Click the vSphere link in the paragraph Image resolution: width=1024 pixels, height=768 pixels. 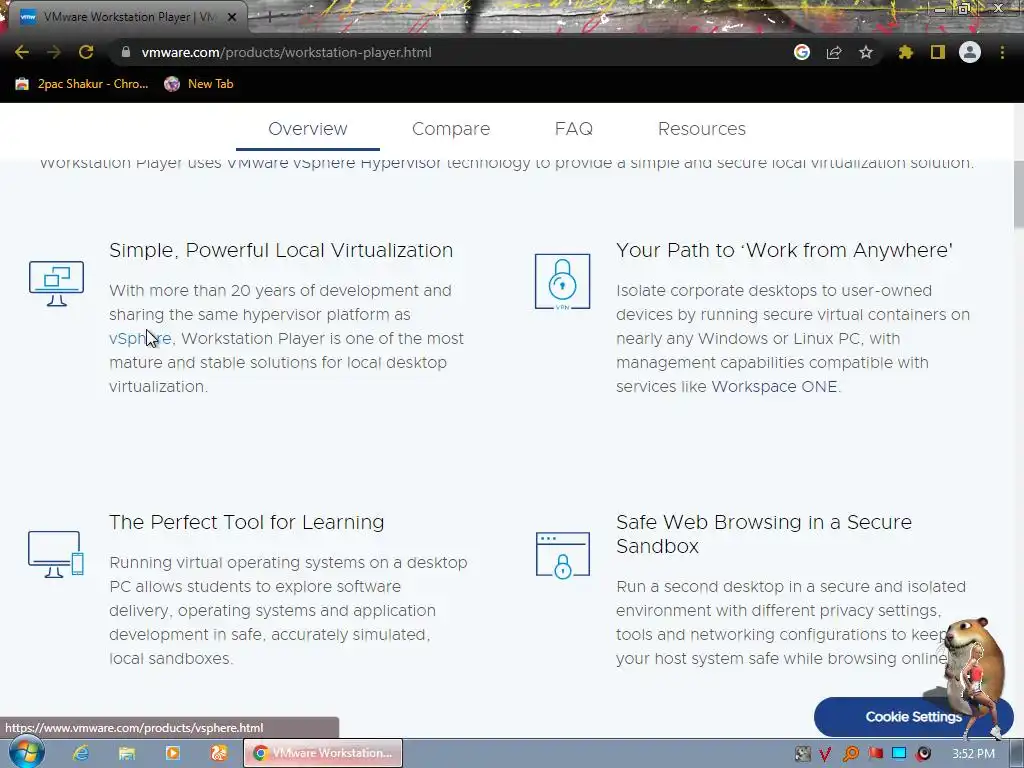point(140,338)
